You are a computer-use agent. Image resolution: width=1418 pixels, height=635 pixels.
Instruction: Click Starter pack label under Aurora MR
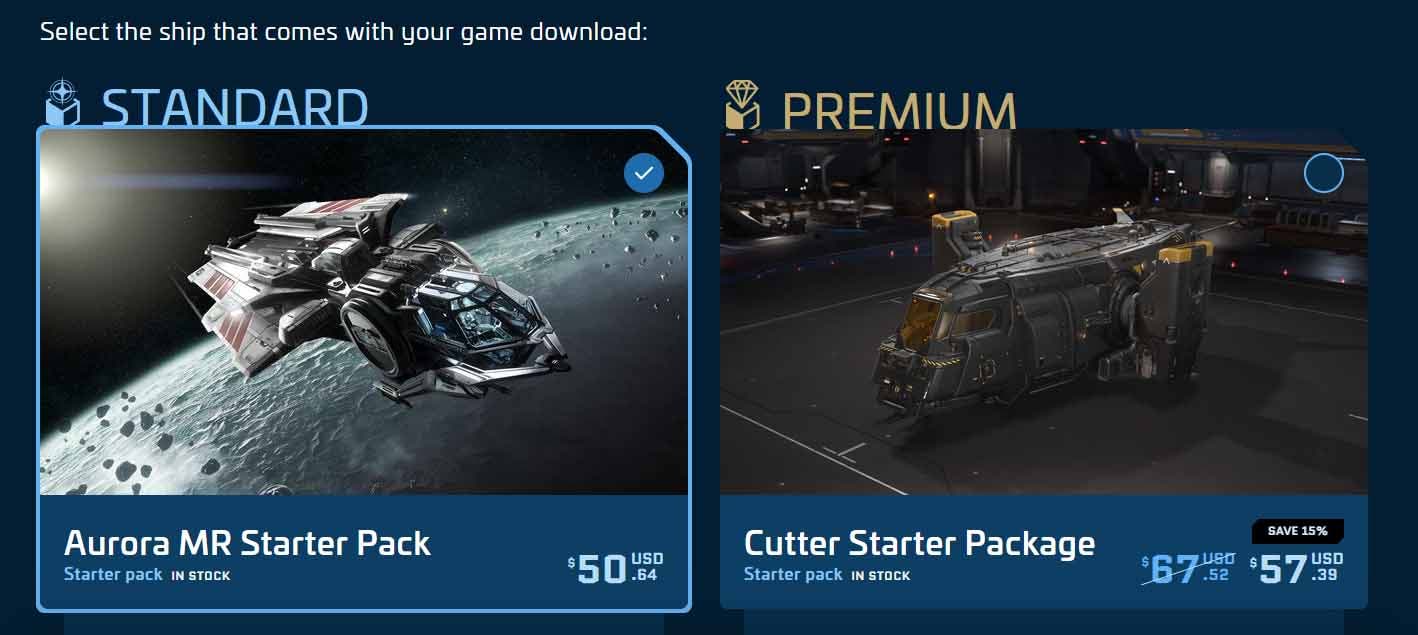[x=113, y=574]
